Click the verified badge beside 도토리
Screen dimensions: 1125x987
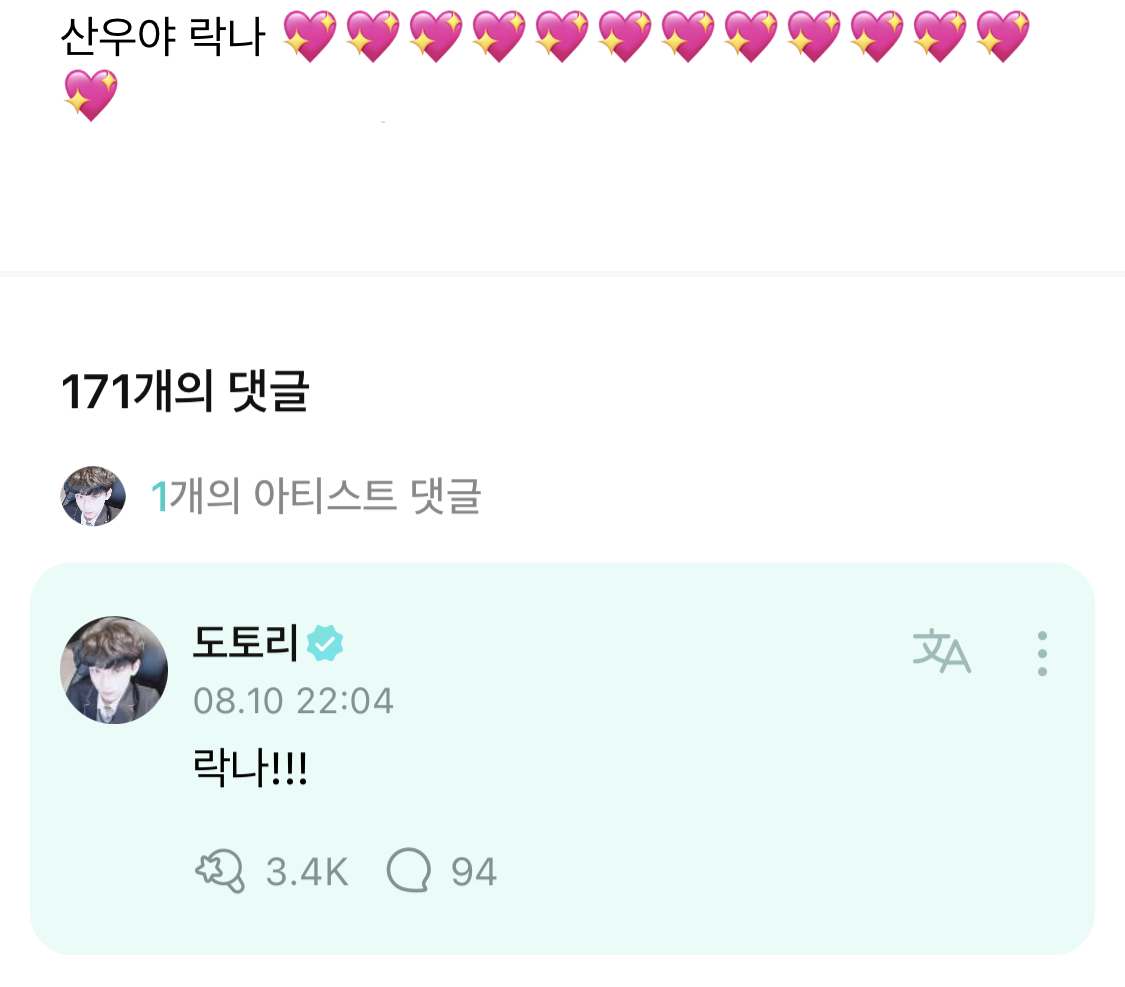click(325, 643)
